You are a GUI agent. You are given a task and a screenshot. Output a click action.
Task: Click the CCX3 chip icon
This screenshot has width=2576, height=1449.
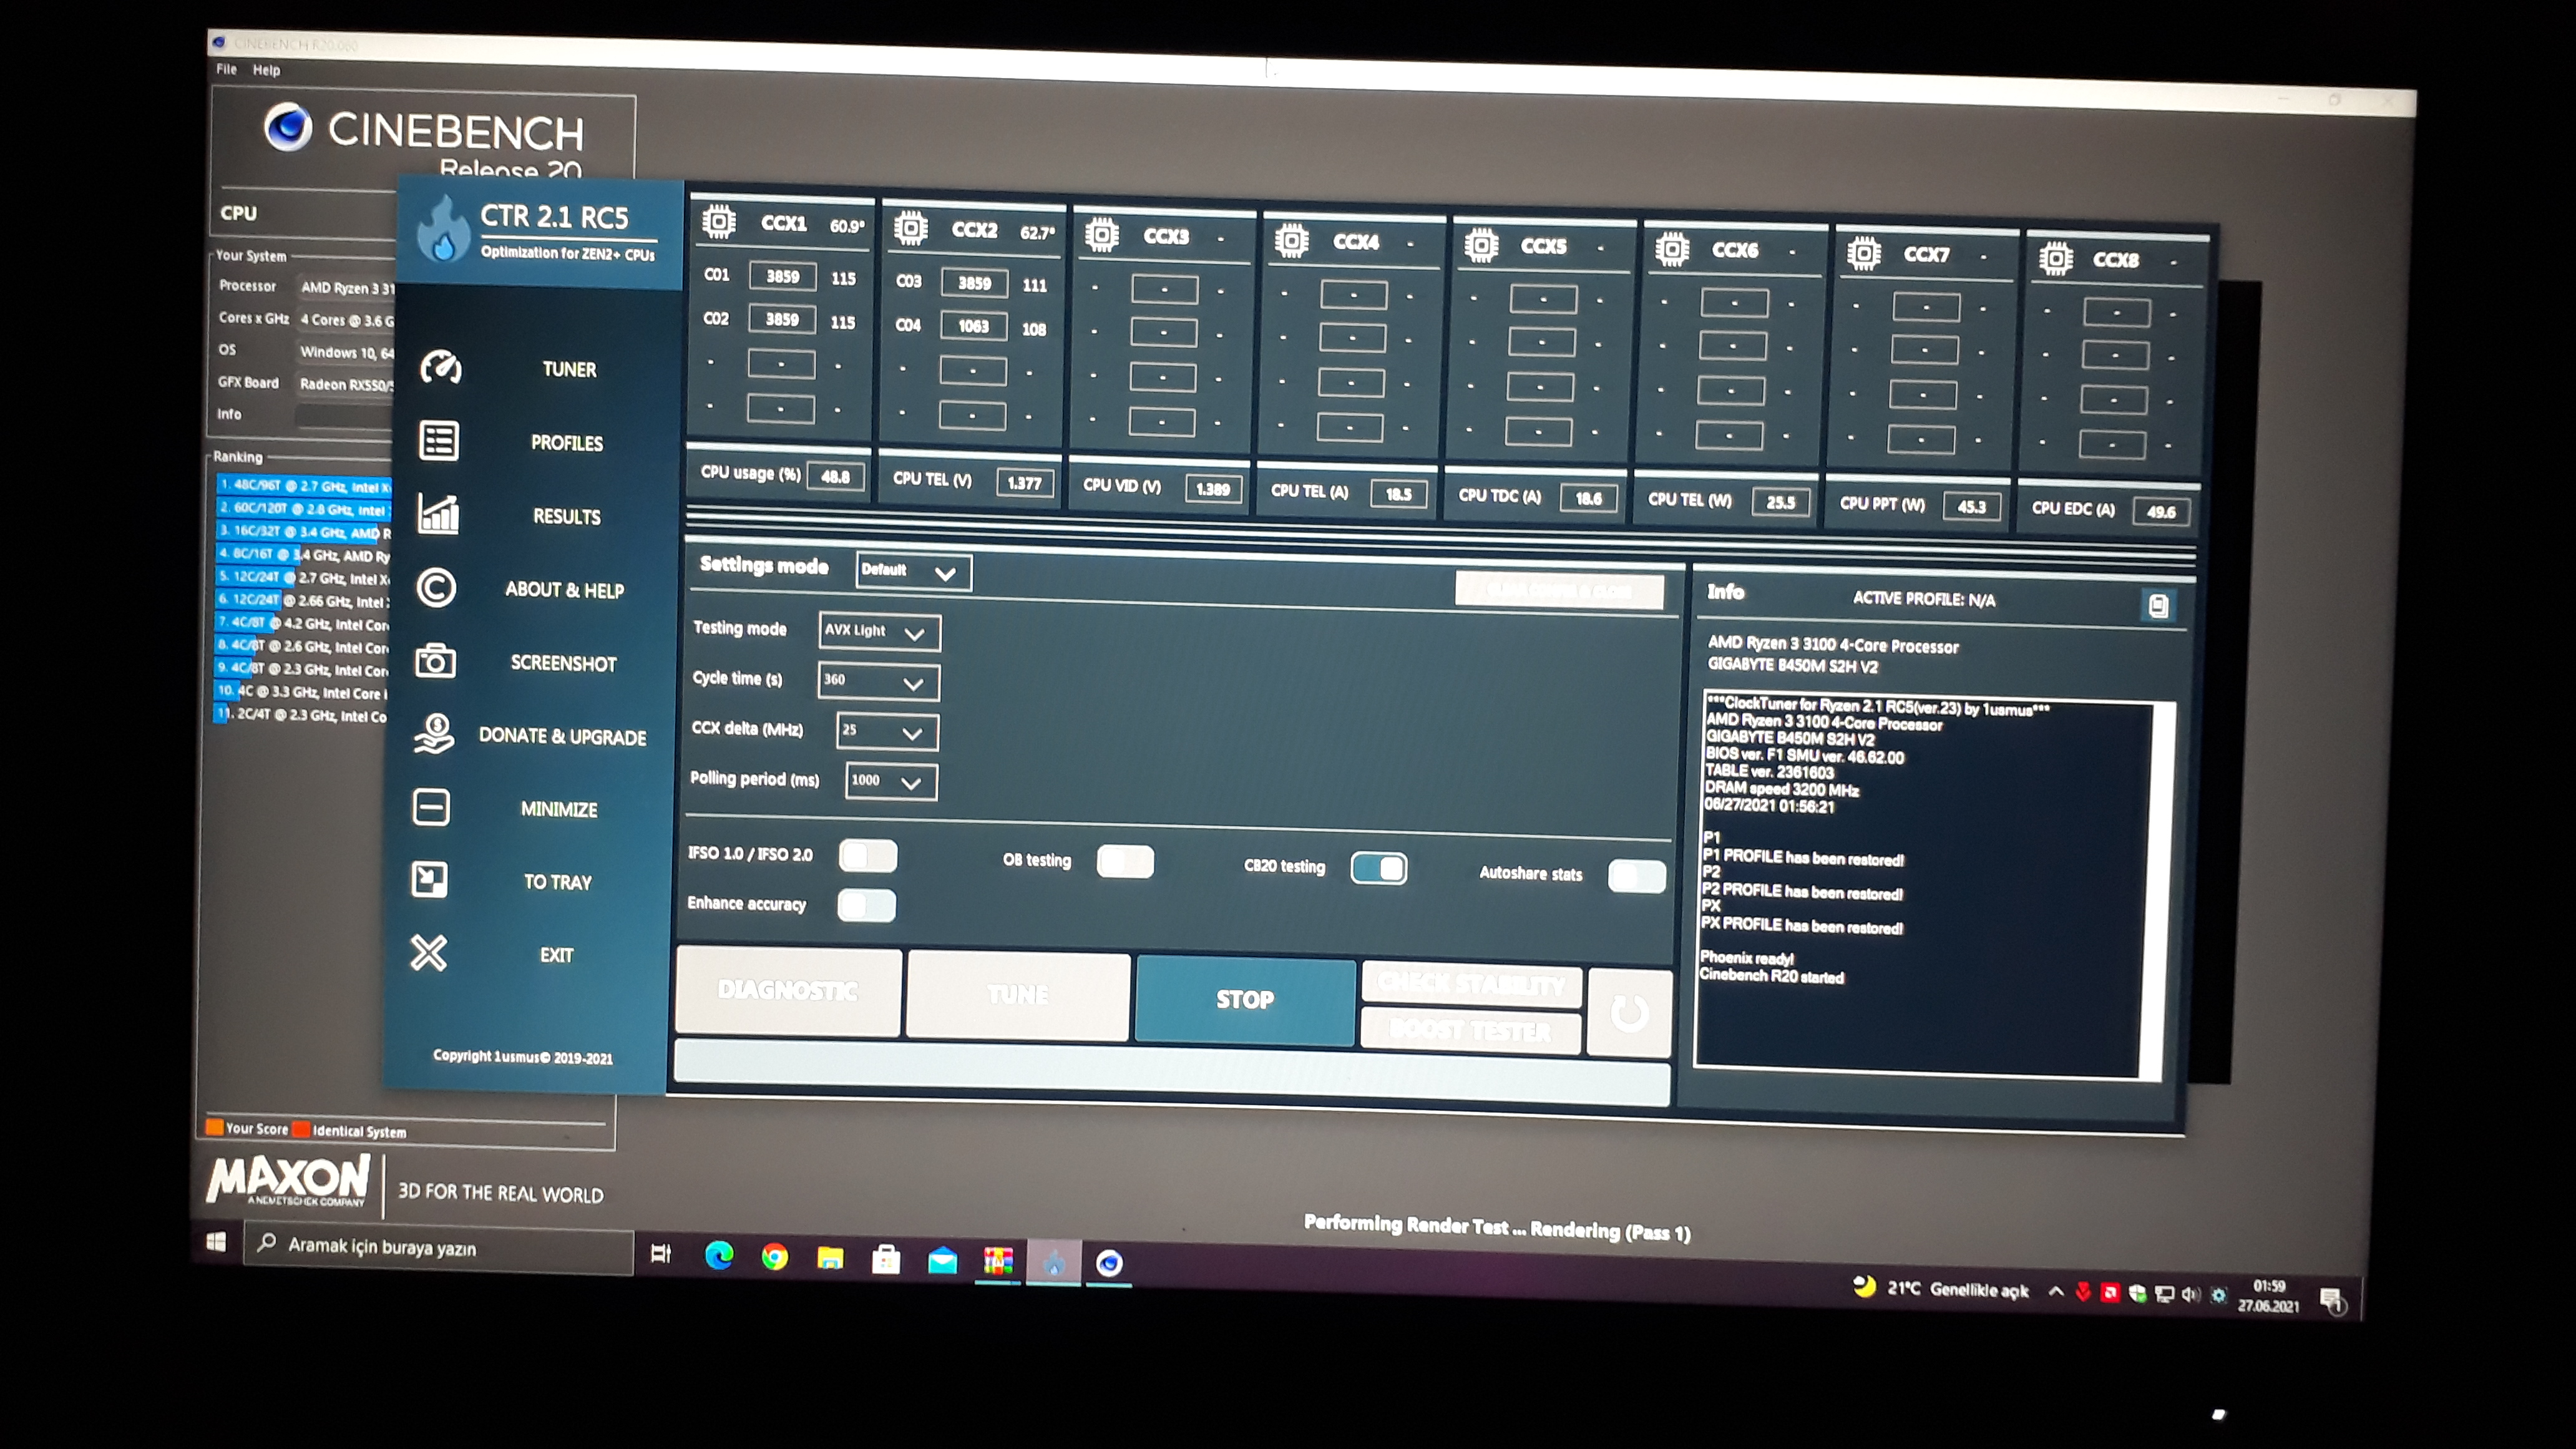click(1101, 235)
